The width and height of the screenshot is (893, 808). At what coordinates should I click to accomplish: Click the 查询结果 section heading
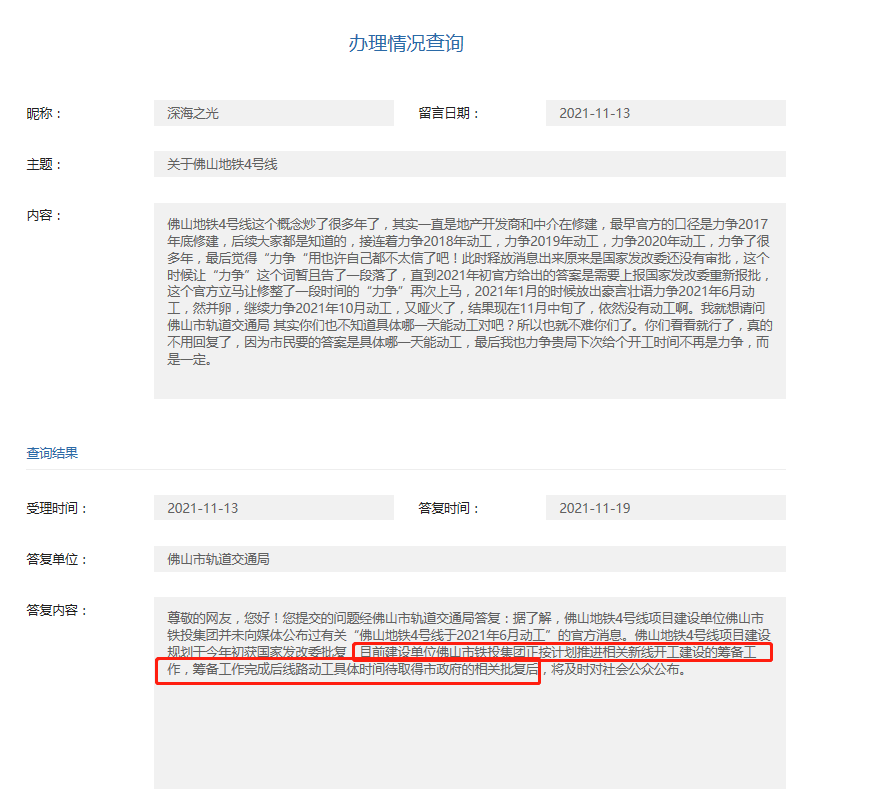click(x=52, y=453)
